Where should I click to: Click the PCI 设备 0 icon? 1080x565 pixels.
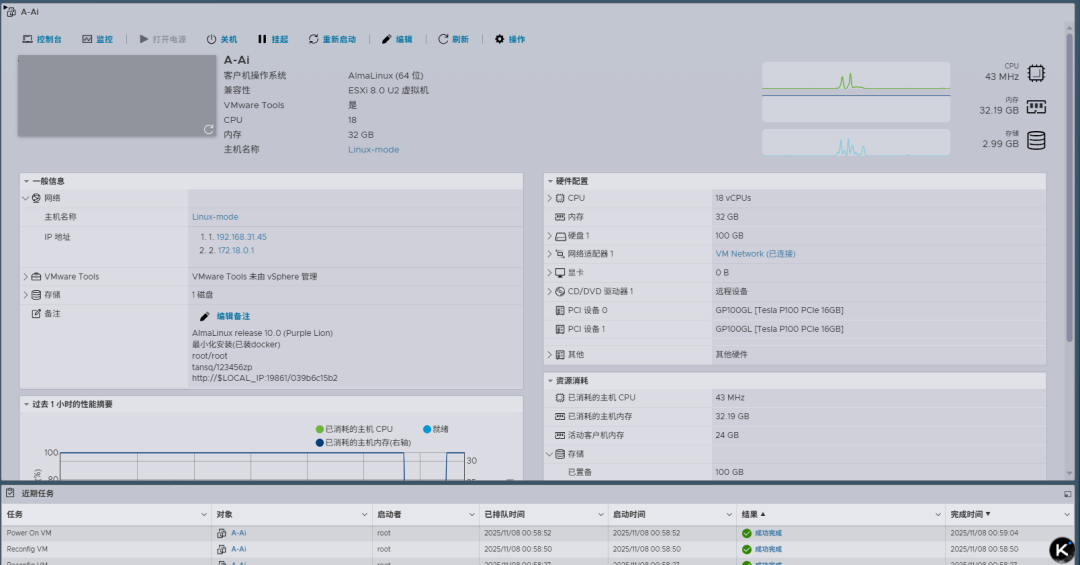coord(560,311)
